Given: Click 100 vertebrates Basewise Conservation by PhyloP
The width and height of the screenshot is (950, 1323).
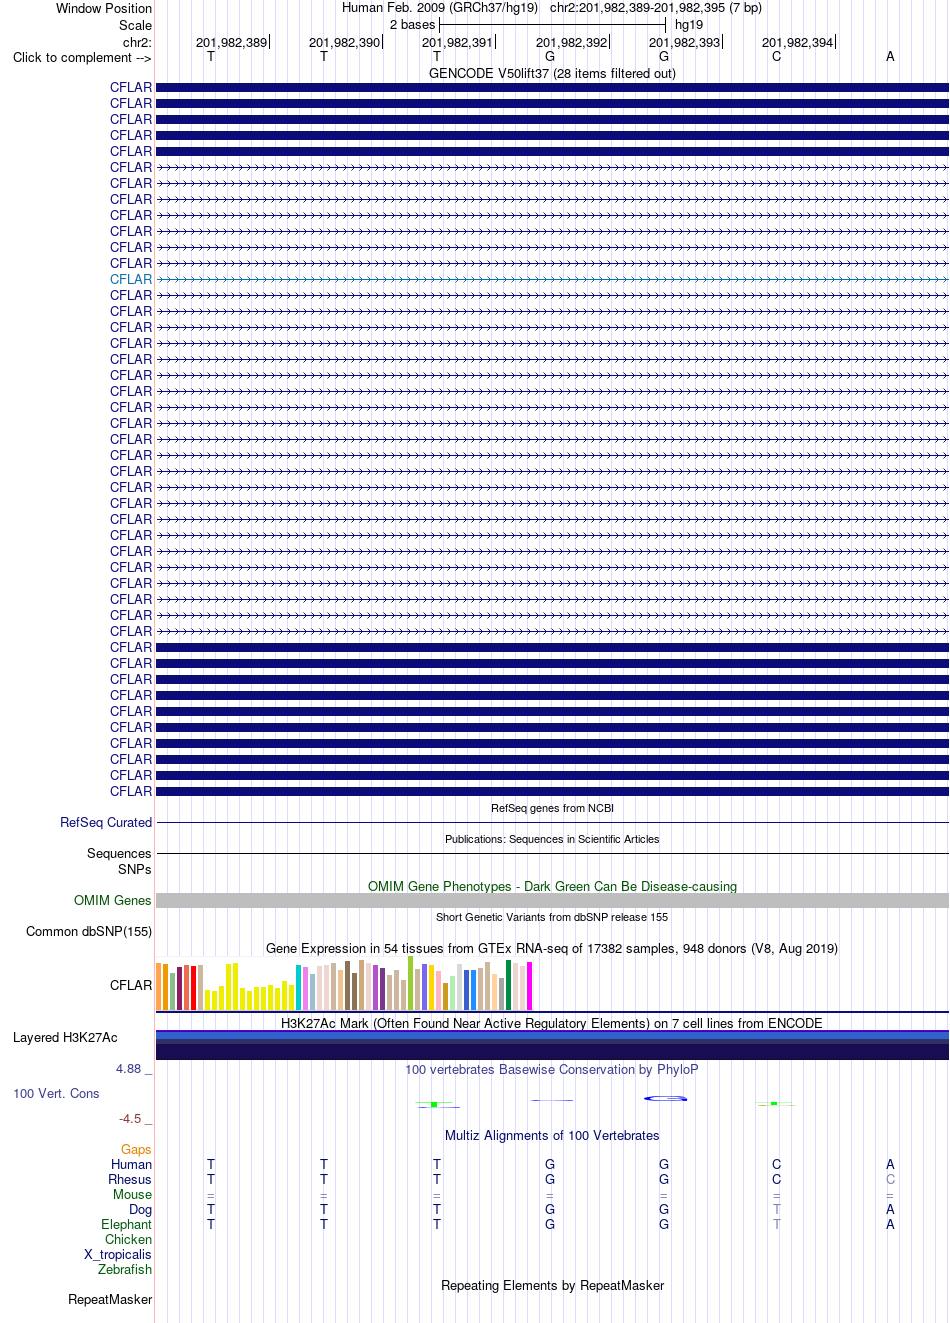Looking at the screenshot, I should coord(552,1069).
